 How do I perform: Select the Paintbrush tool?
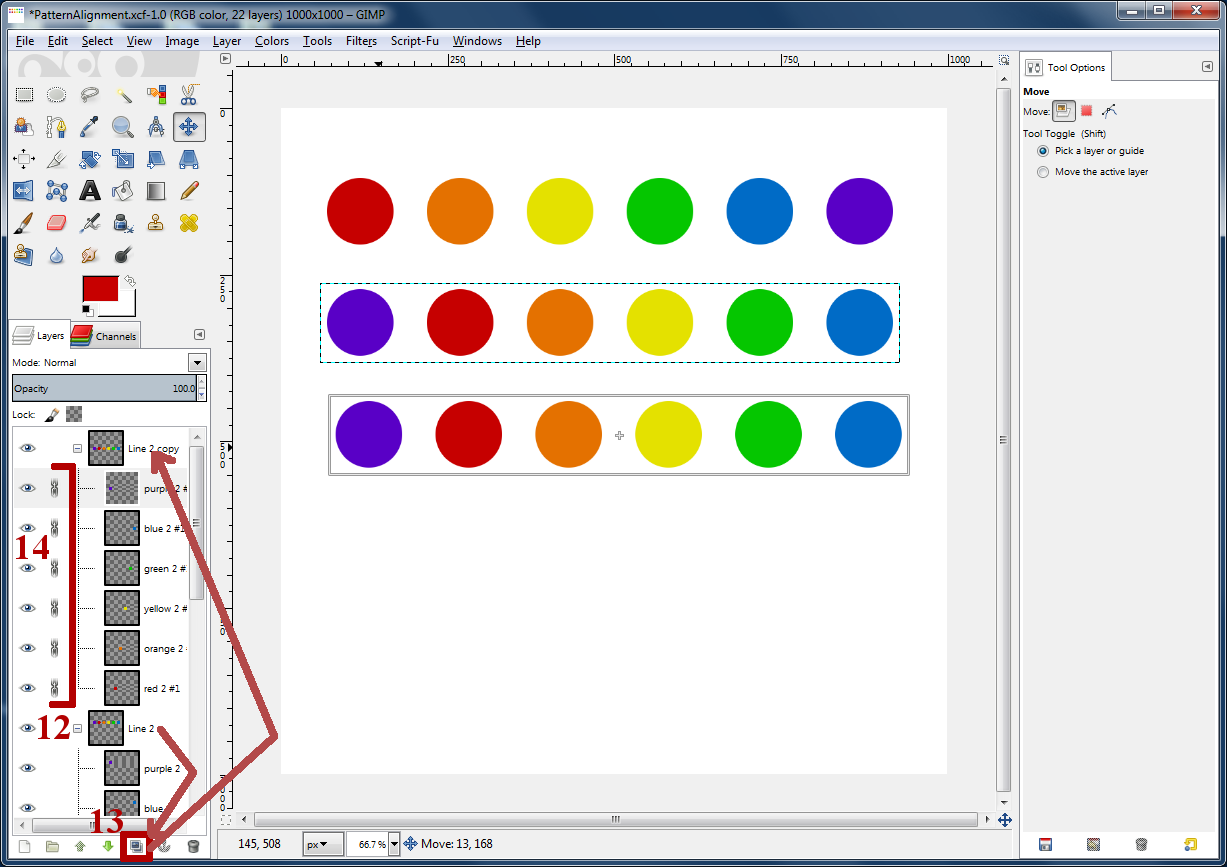[x=24, y=222]
